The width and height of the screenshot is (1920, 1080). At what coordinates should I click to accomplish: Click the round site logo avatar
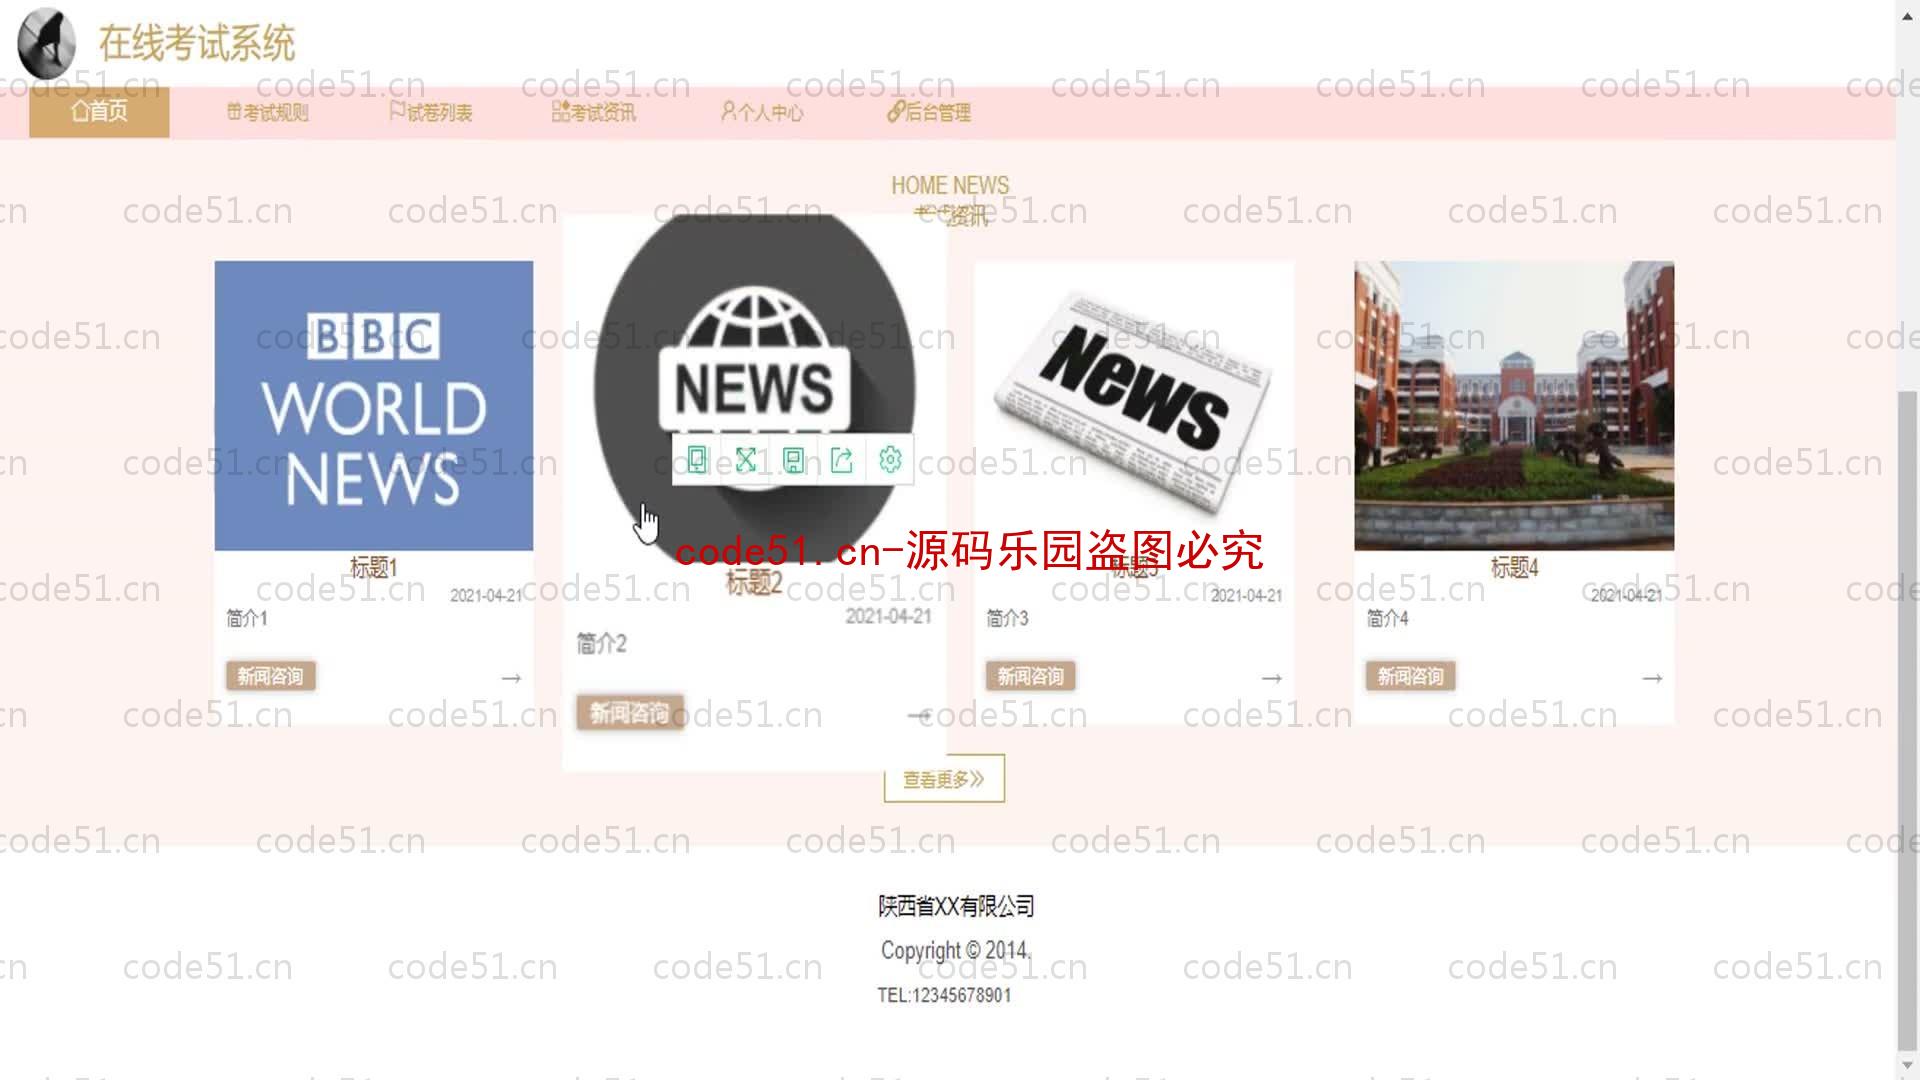click(x=46, y=43)
